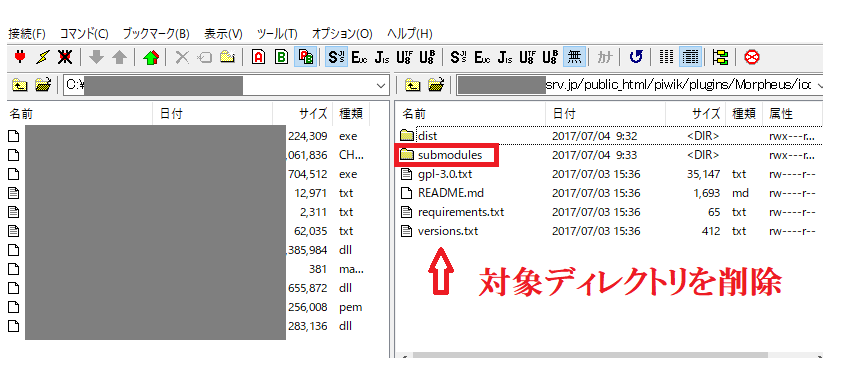Open the 接続(F) menu
Viewport: 842px width, 392px height.
[27, 34]
